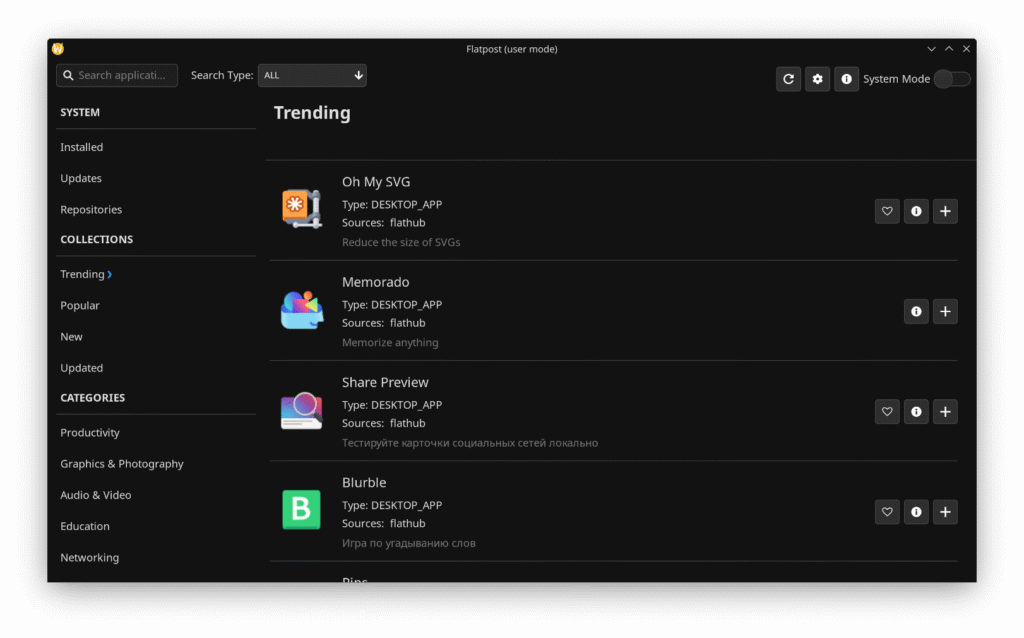Open settings via the gear icon
The width and height of the screenshot is (1024, 638).
tap(817, 79)
